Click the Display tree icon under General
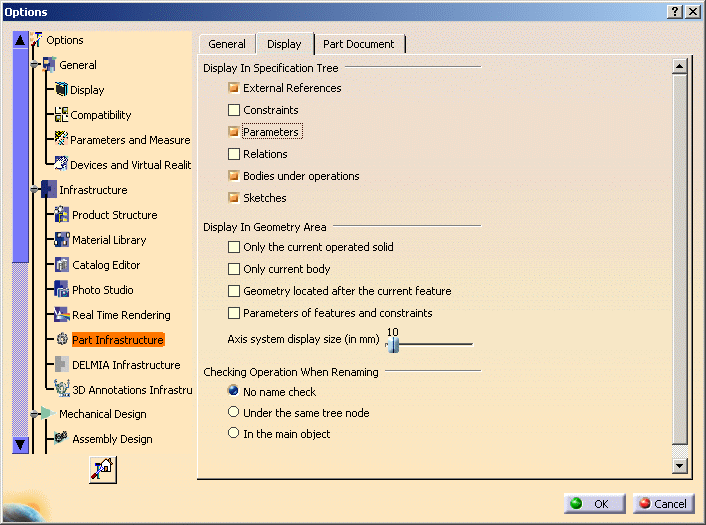The image size is (706, 525). (62, 90)
